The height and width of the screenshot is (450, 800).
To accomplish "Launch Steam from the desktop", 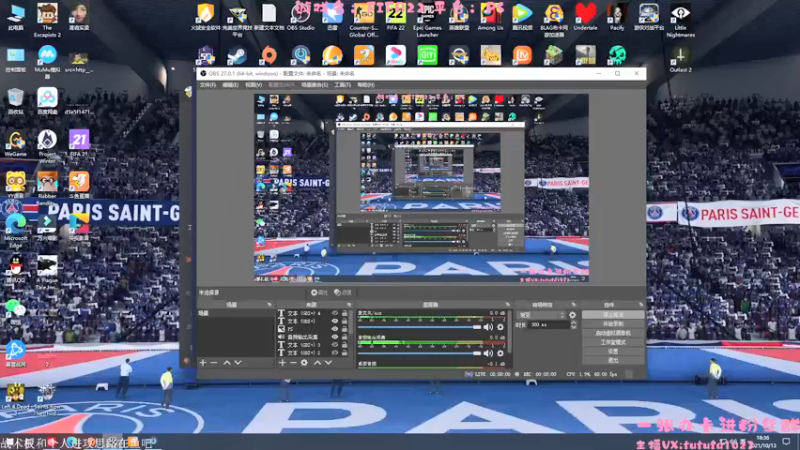I will [x=237, y=55].
